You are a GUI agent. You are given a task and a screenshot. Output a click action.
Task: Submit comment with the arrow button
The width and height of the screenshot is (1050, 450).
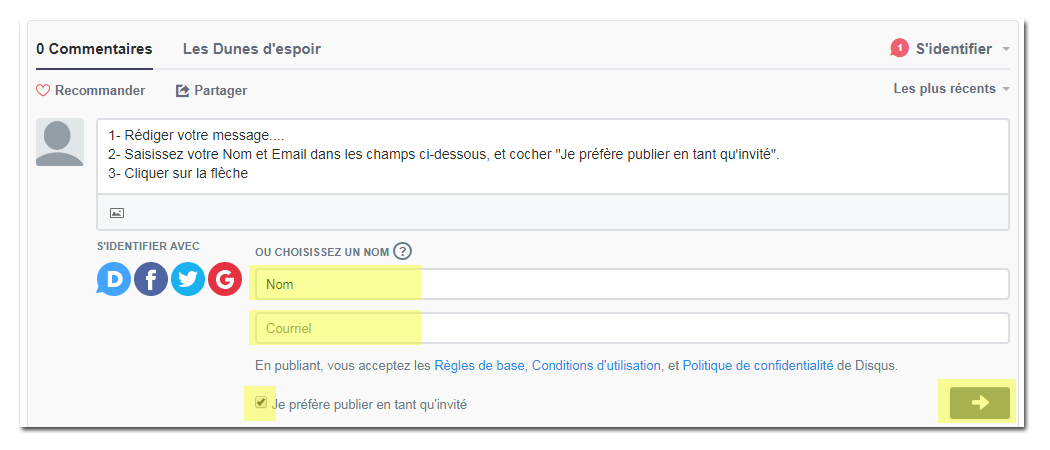[980, 402]
